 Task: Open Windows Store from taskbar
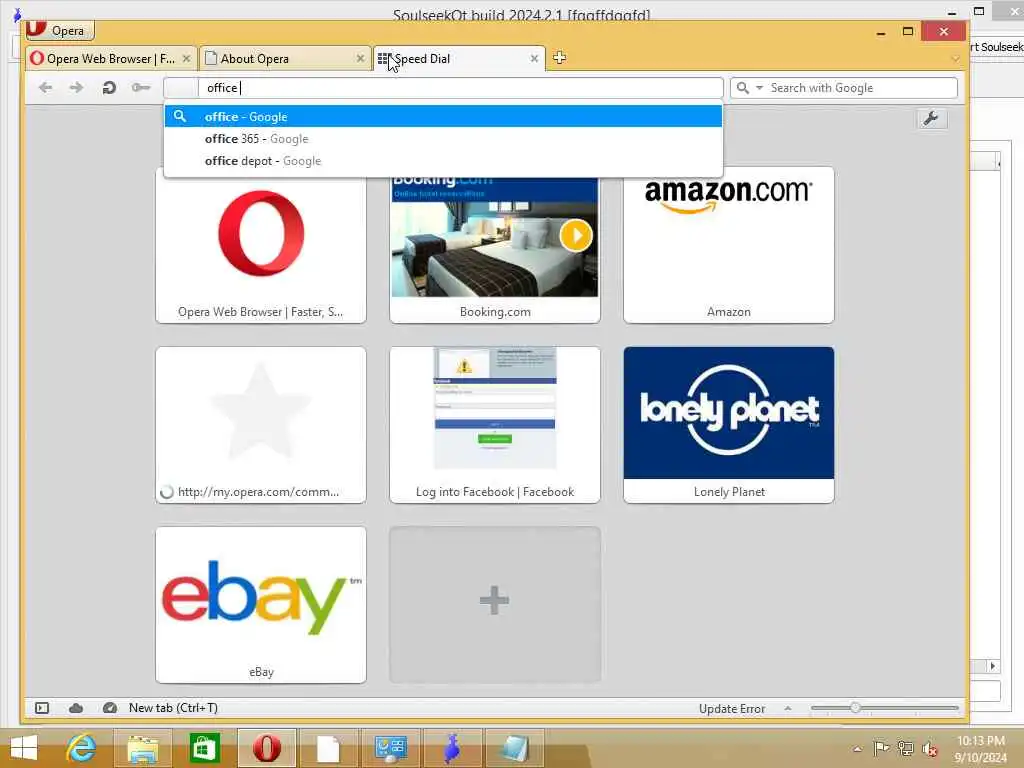pyautogui.click(x=204, y=748)
